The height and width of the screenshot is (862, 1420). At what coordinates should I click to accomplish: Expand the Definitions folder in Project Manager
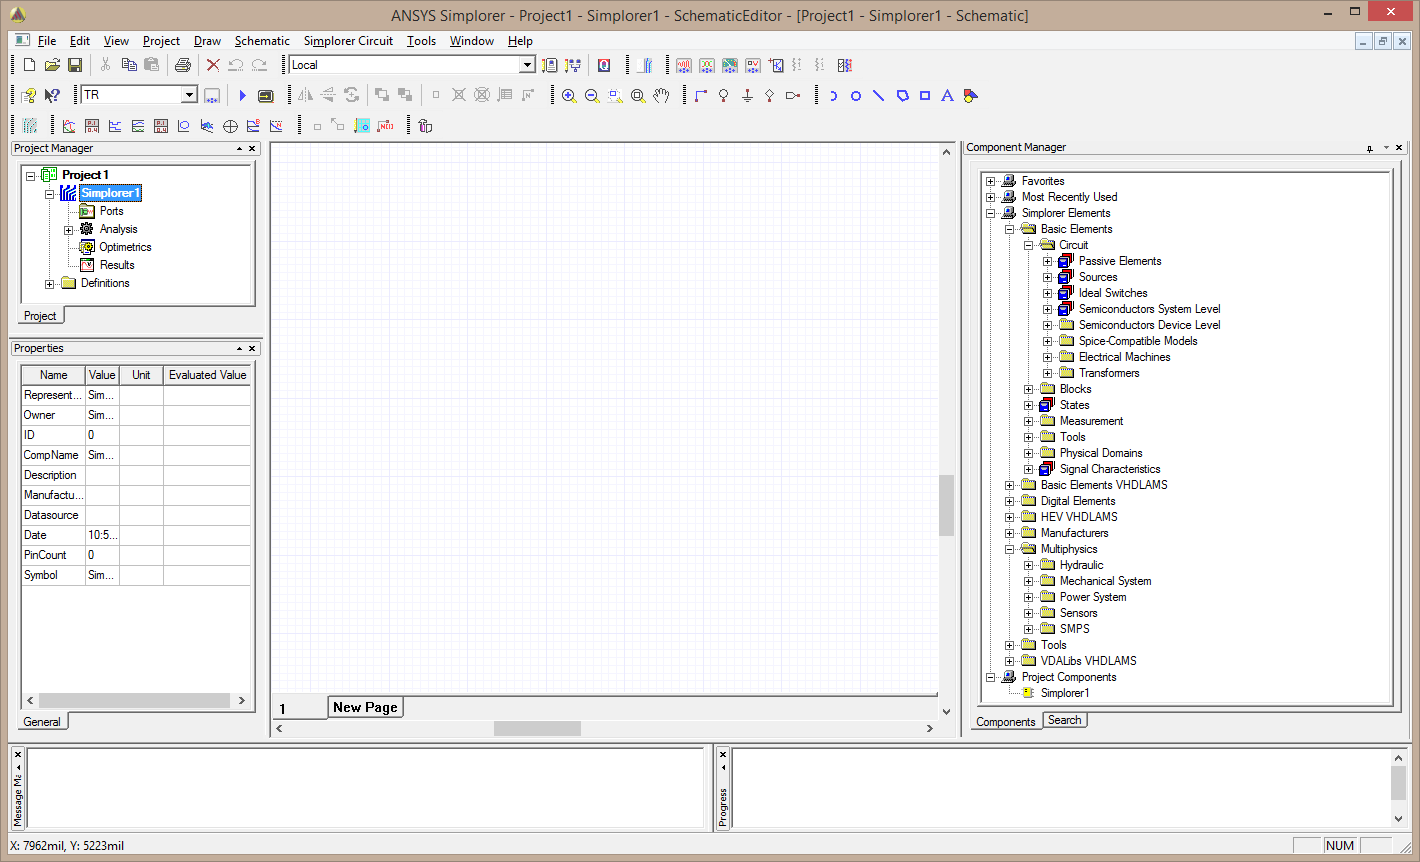[x=50, y=284]
